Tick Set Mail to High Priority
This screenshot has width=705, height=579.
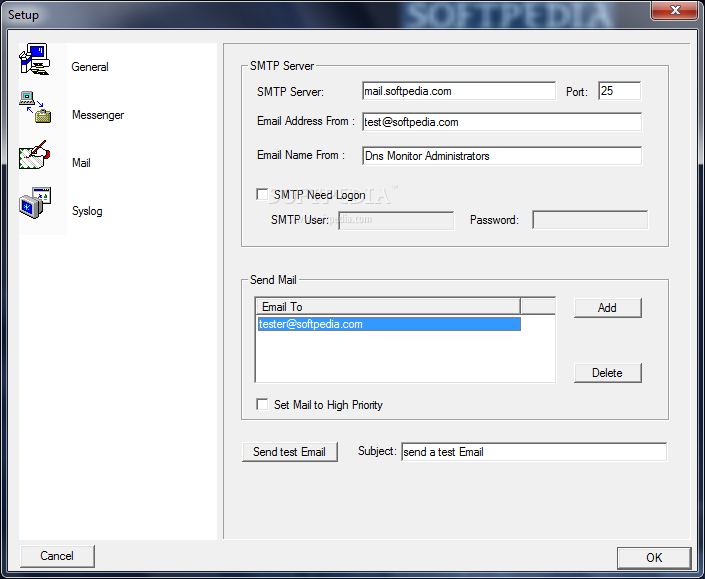(x=262, y=404)
